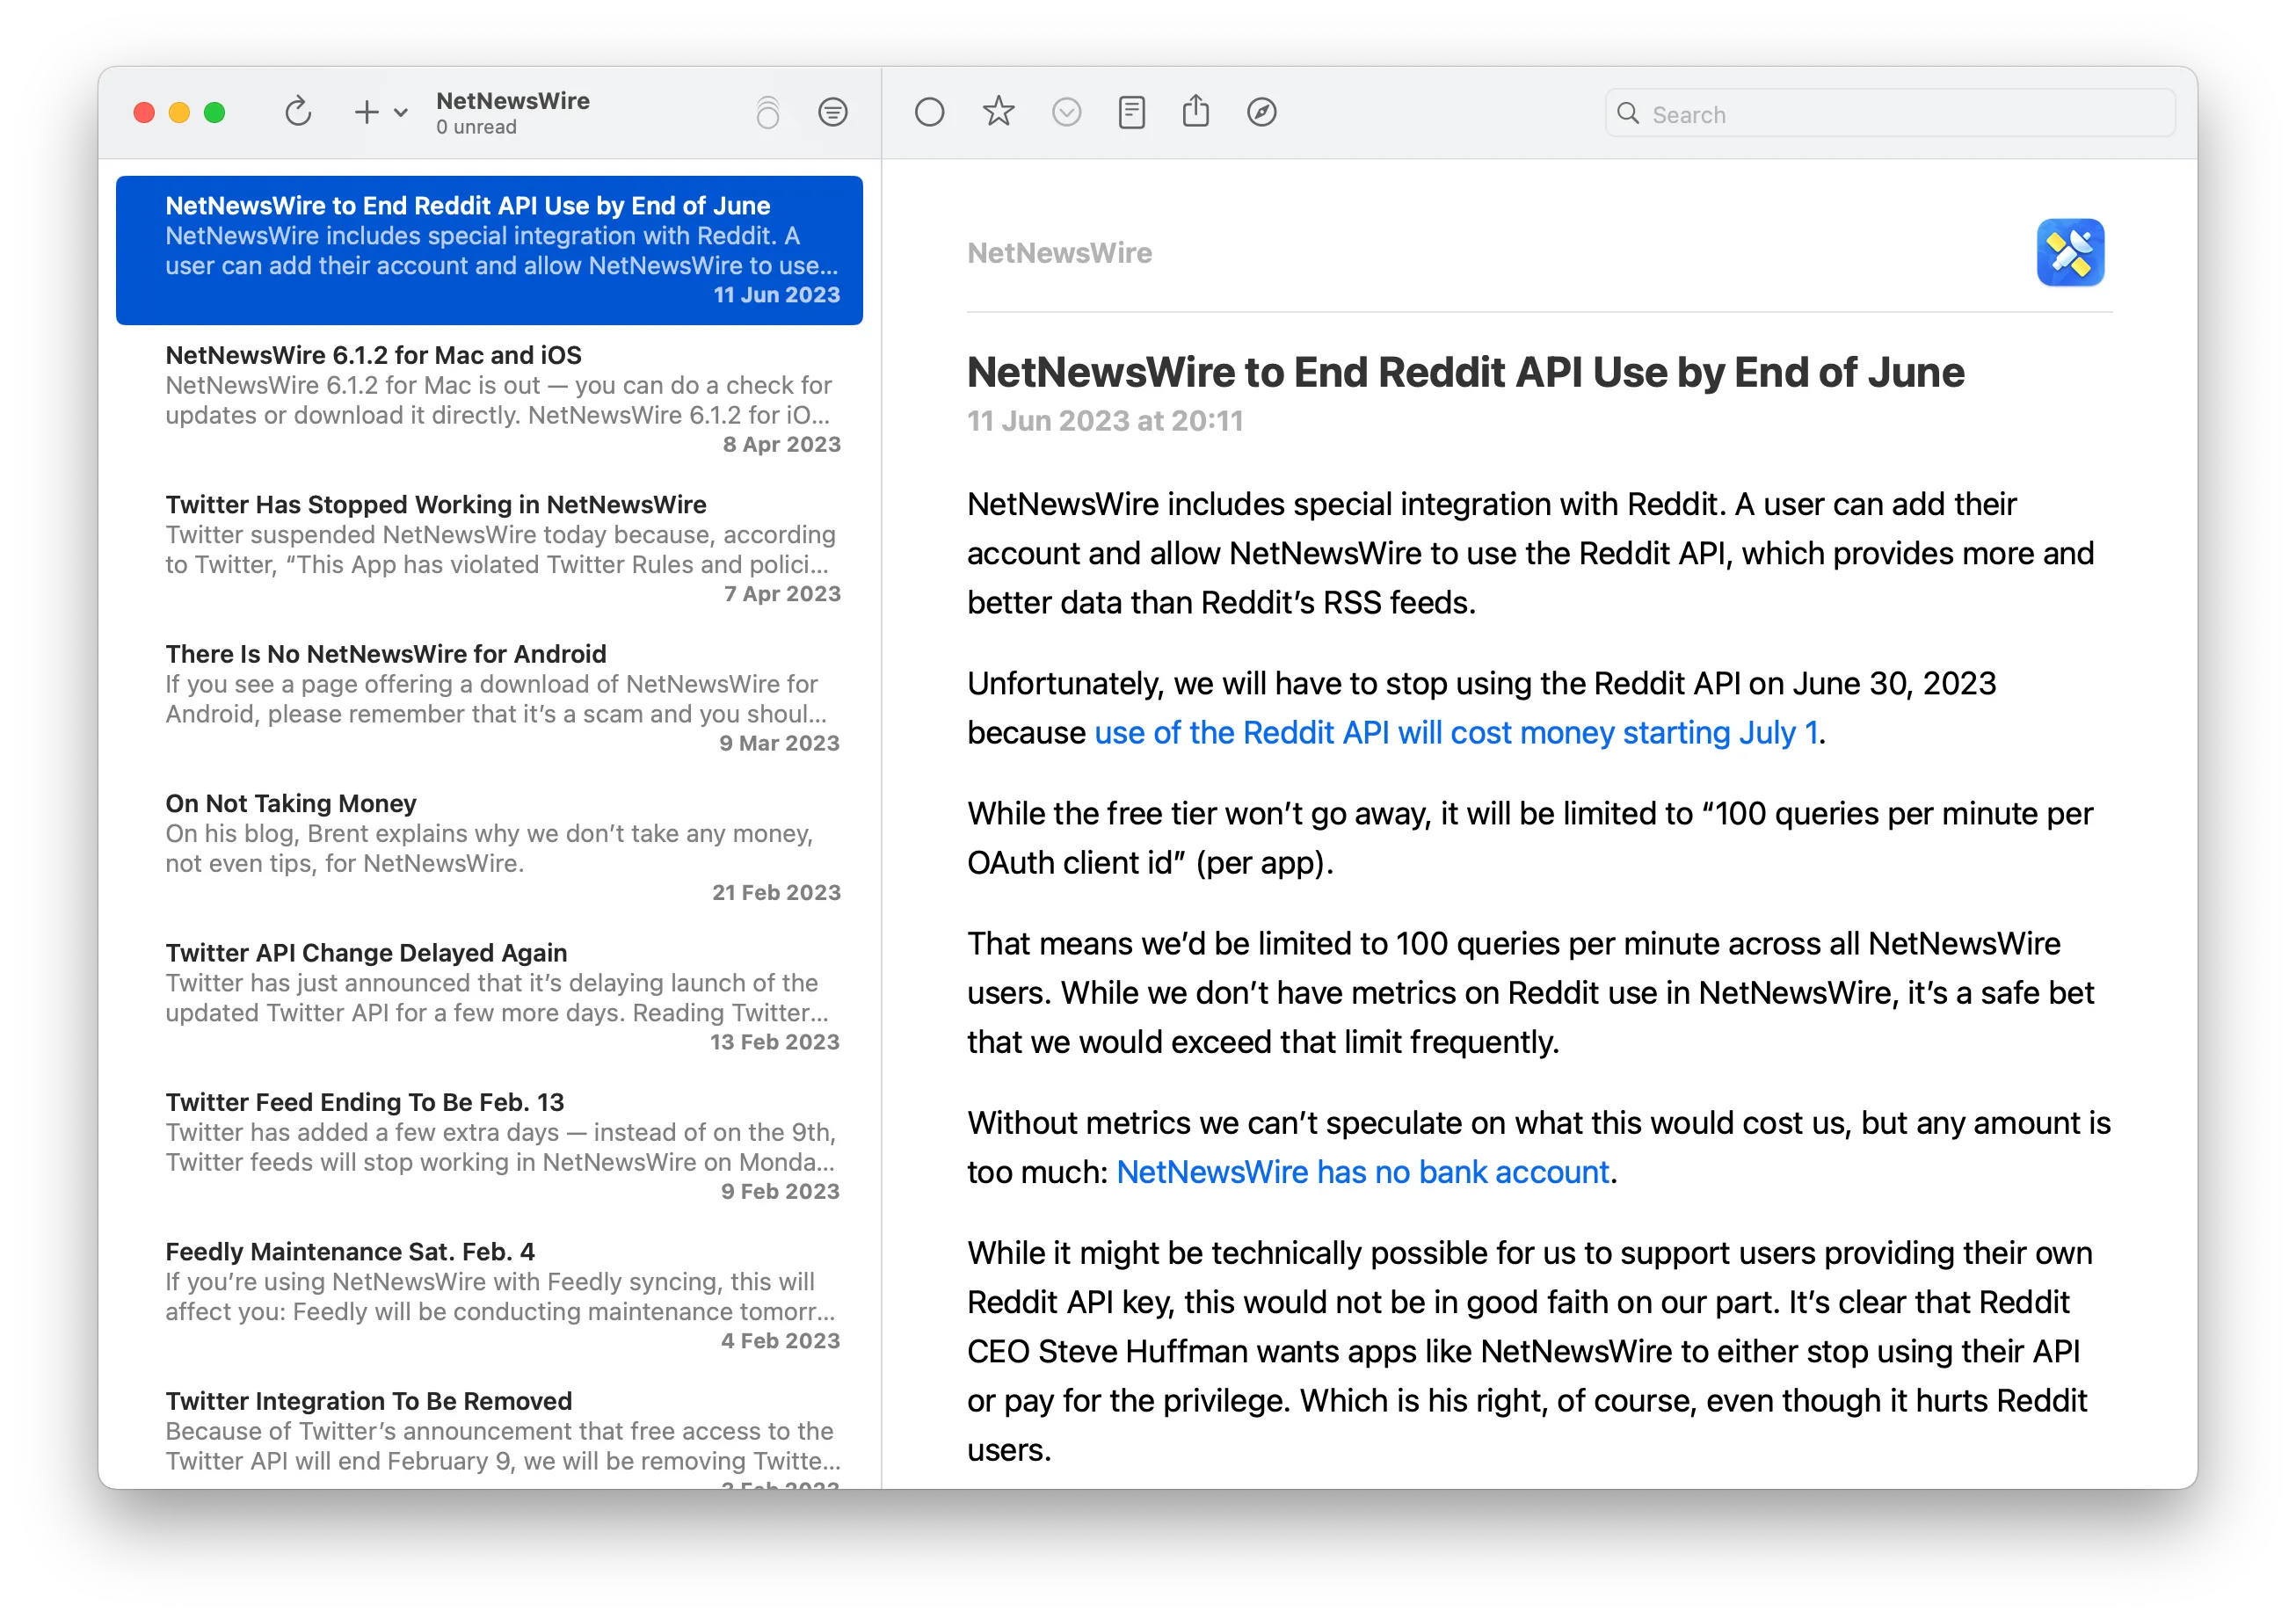
Task: Go to next unread with chevron icon
Action: [x=1066, y=112]
